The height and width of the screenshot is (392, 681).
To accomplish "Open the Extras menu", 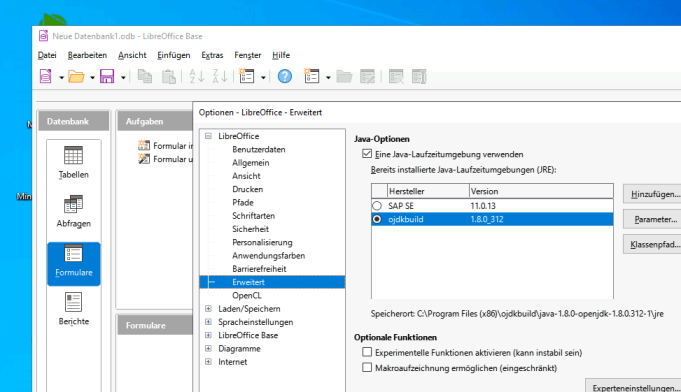I will [212, 55].
